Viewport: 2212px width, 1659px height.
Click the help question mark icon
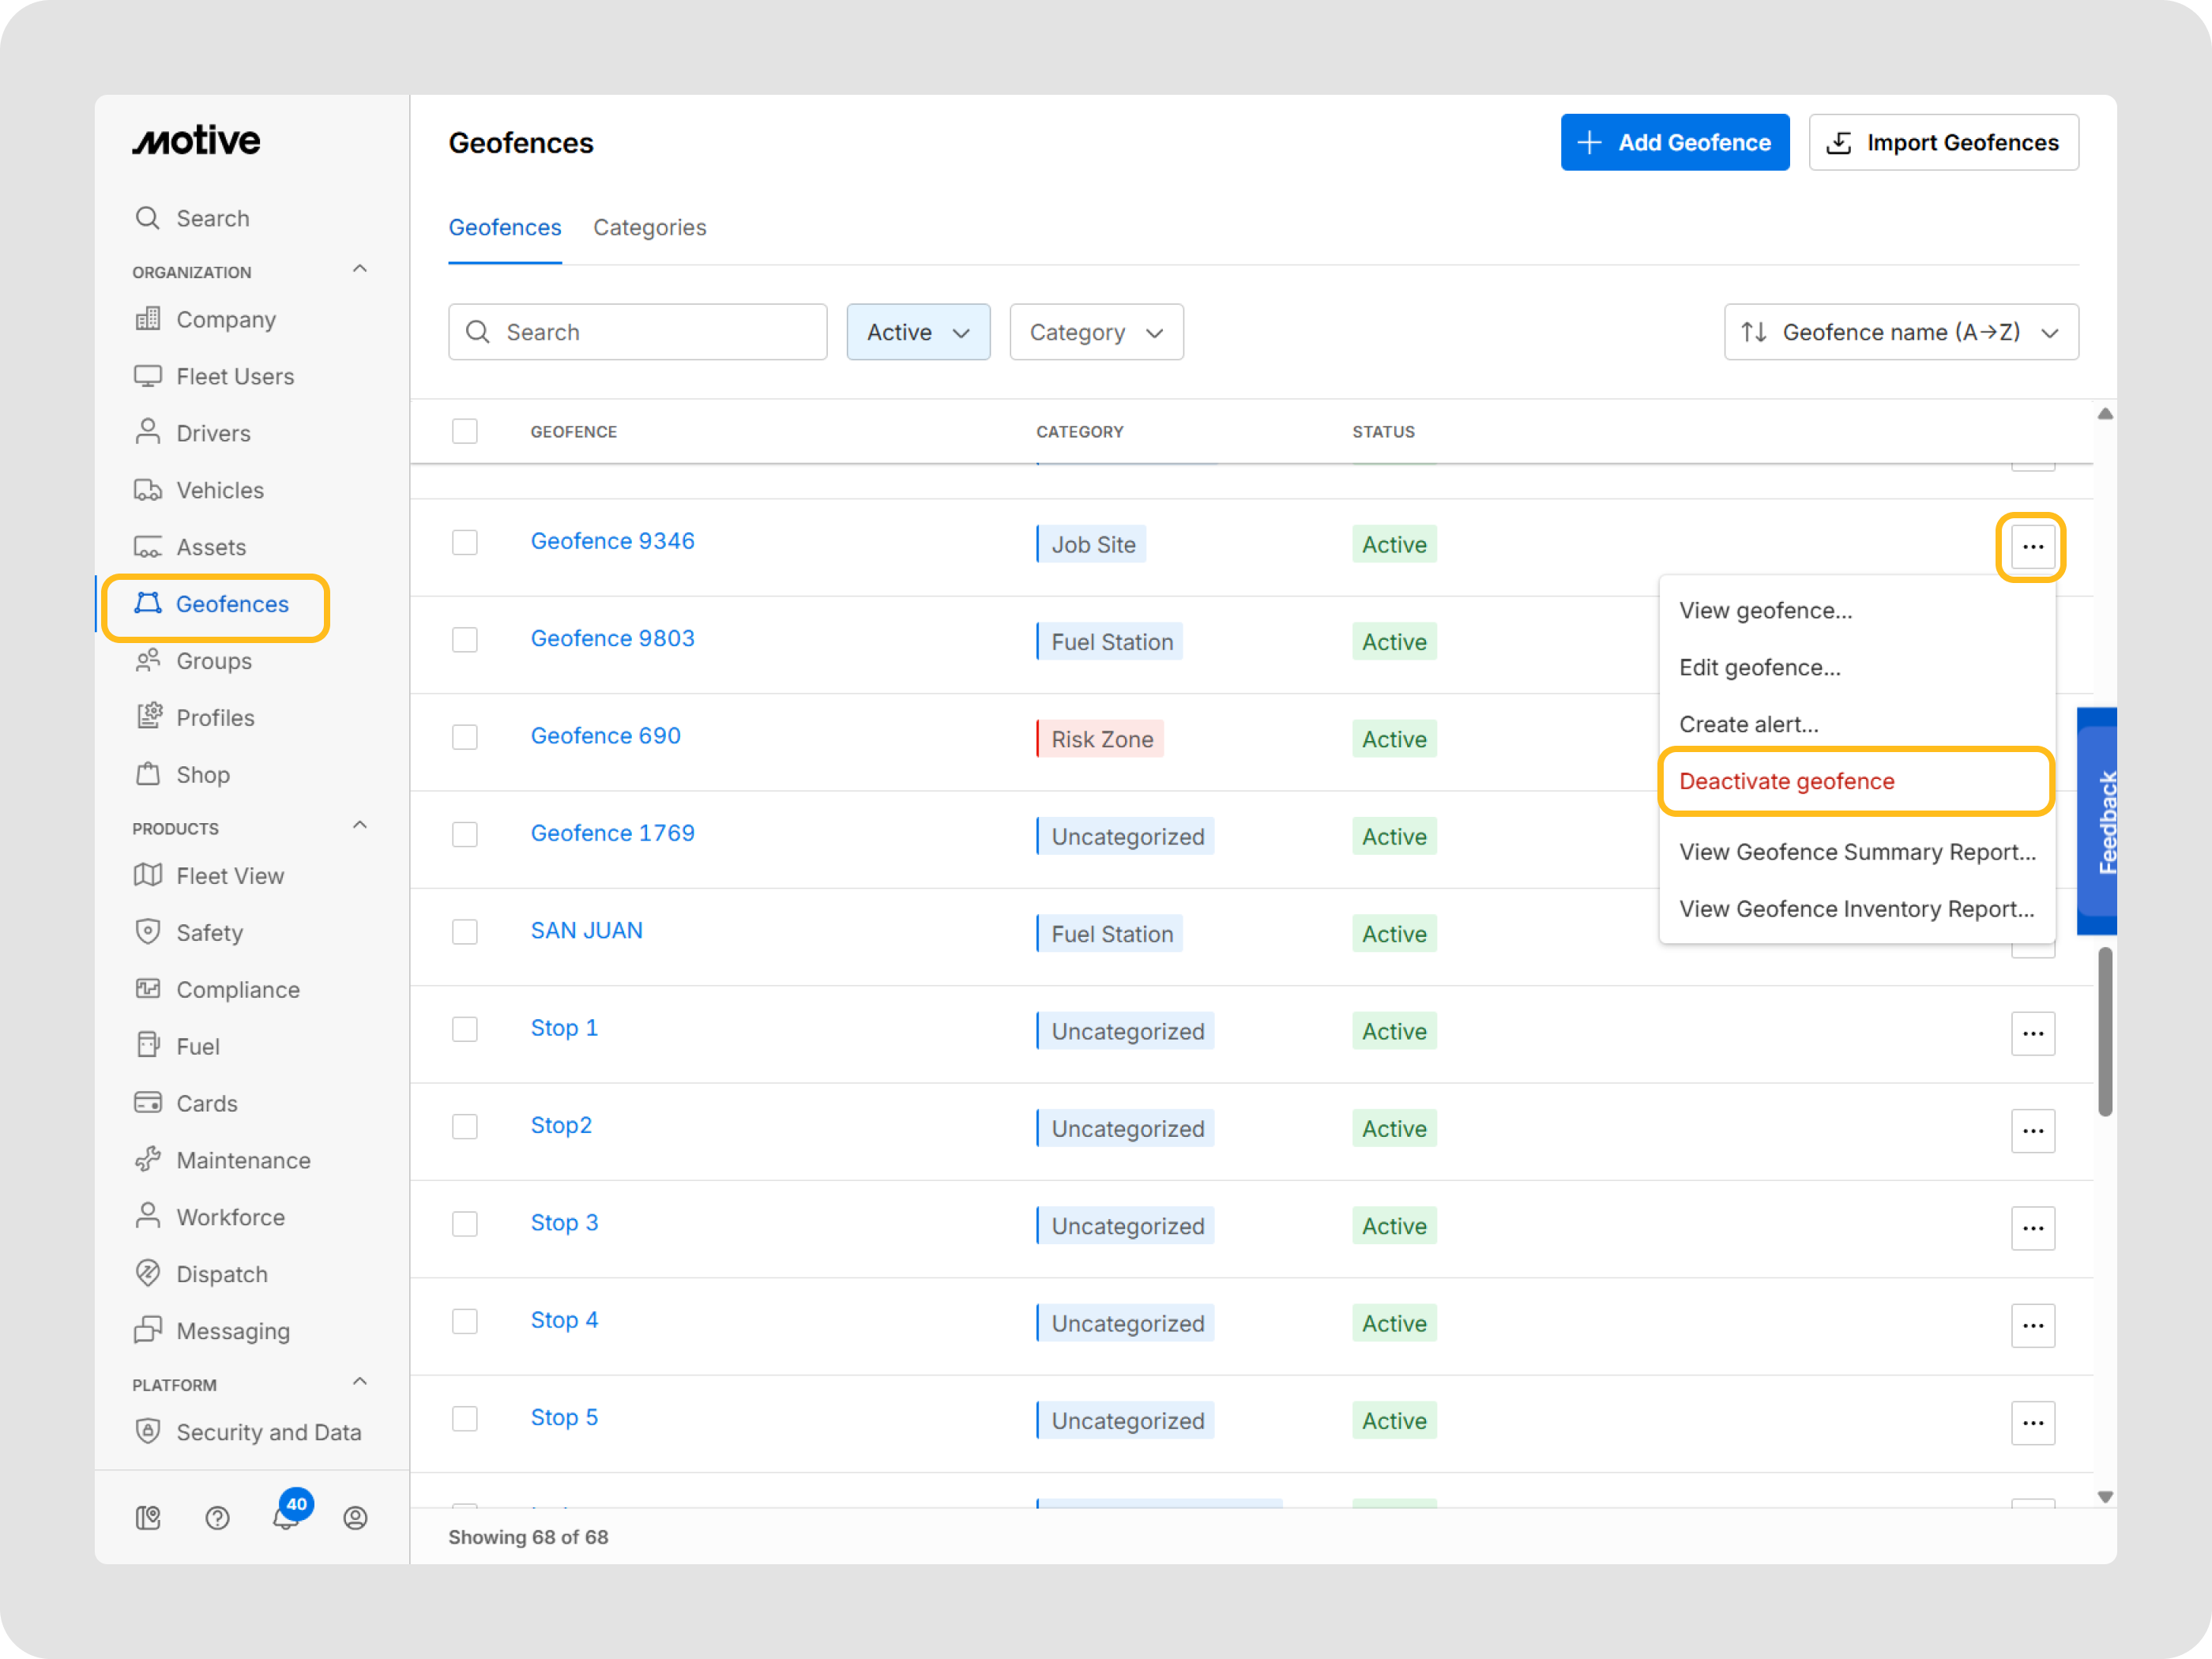click(x=217, y=1518)
